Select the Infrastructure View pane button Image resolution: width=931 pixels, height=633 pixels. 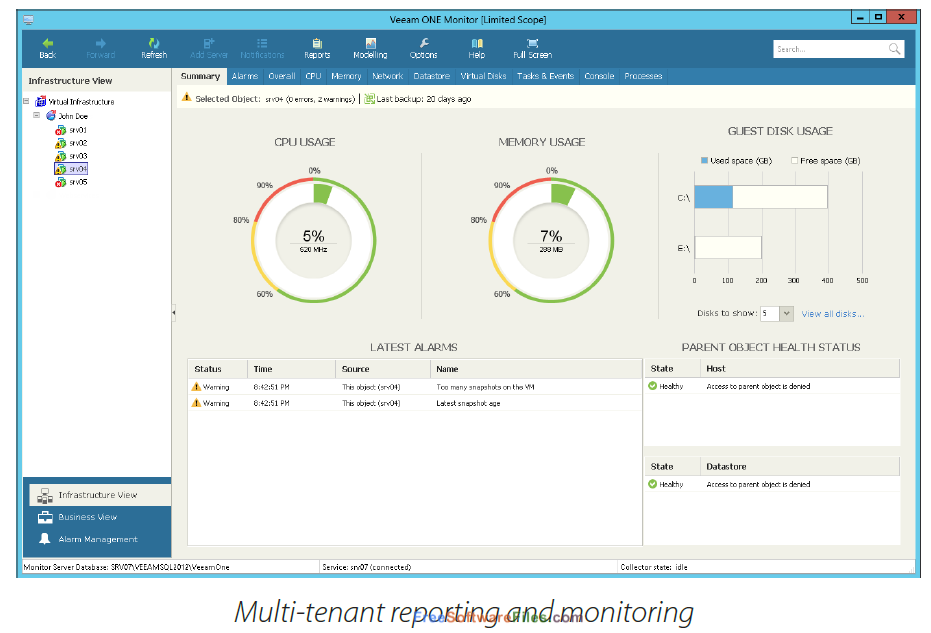(x=100, y=495)
